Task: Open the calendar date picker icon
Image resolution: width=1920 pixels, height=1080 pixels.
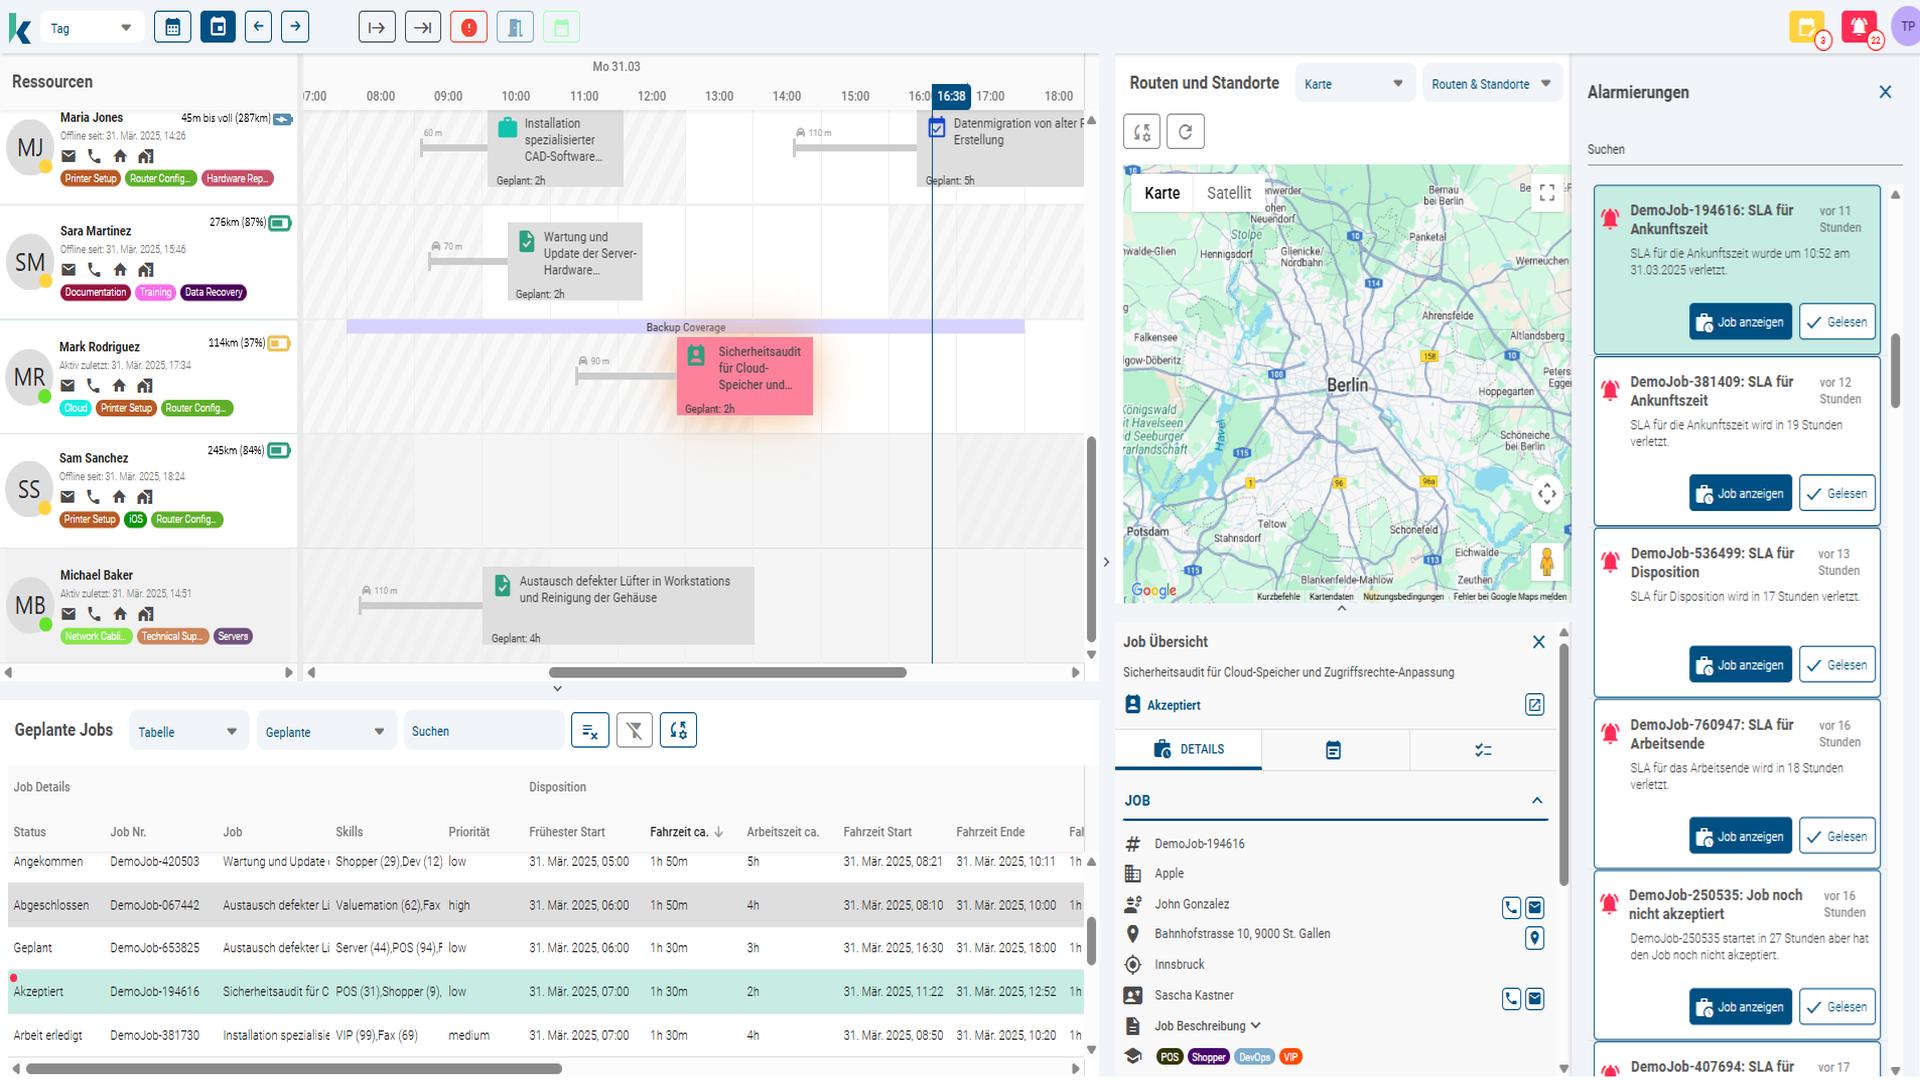Action: pyautogui.click(x=172, y=27)
